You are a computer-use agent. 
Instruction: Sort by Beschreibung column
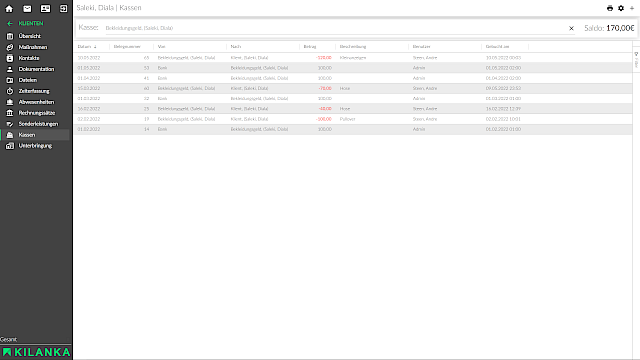click(353, 47)
